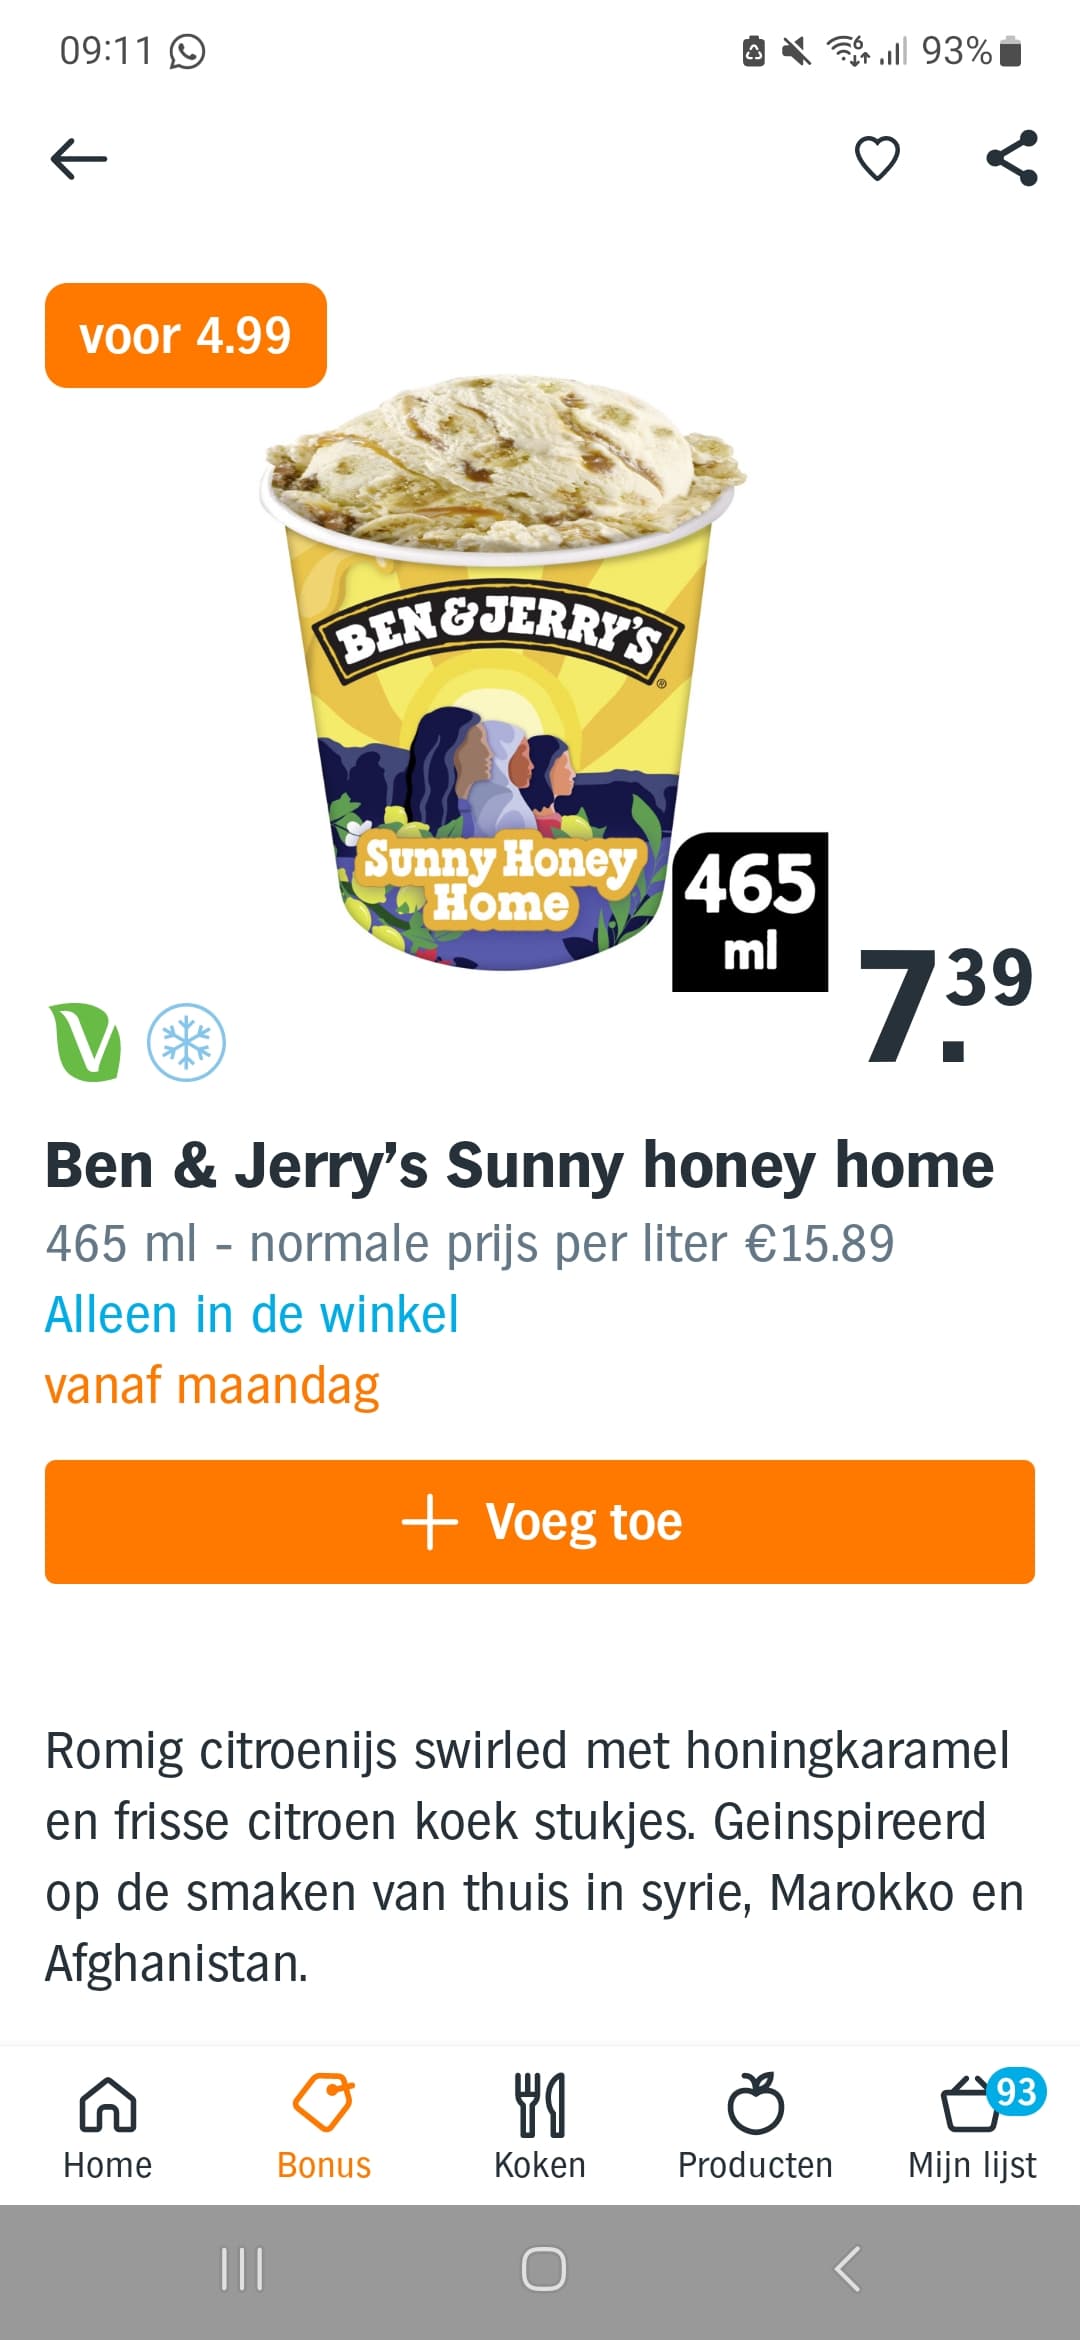Toggle the heart favorite icon
The image size is (1080, 2340).
point(877,159)
